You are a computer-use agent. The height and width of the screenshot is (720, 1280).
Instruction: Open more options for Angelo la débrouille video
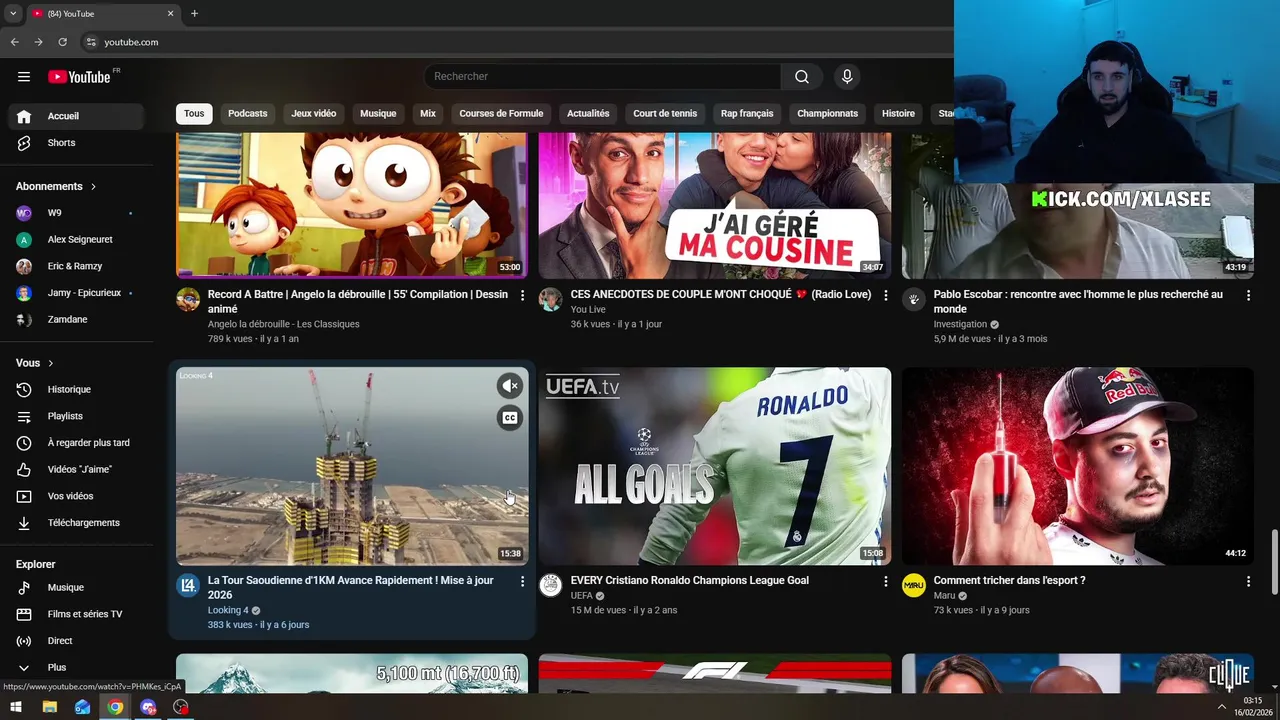pyautogui.click(x=522, y=296)
